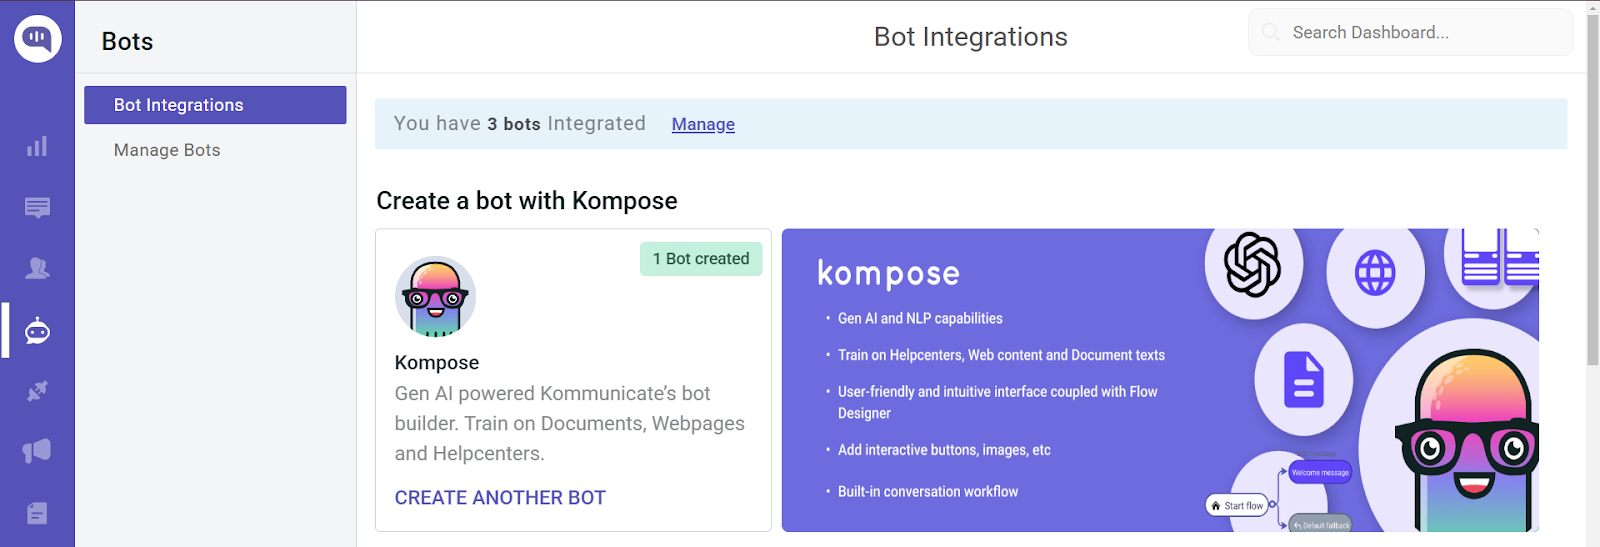Open the analytics bar chart icon

37,147
